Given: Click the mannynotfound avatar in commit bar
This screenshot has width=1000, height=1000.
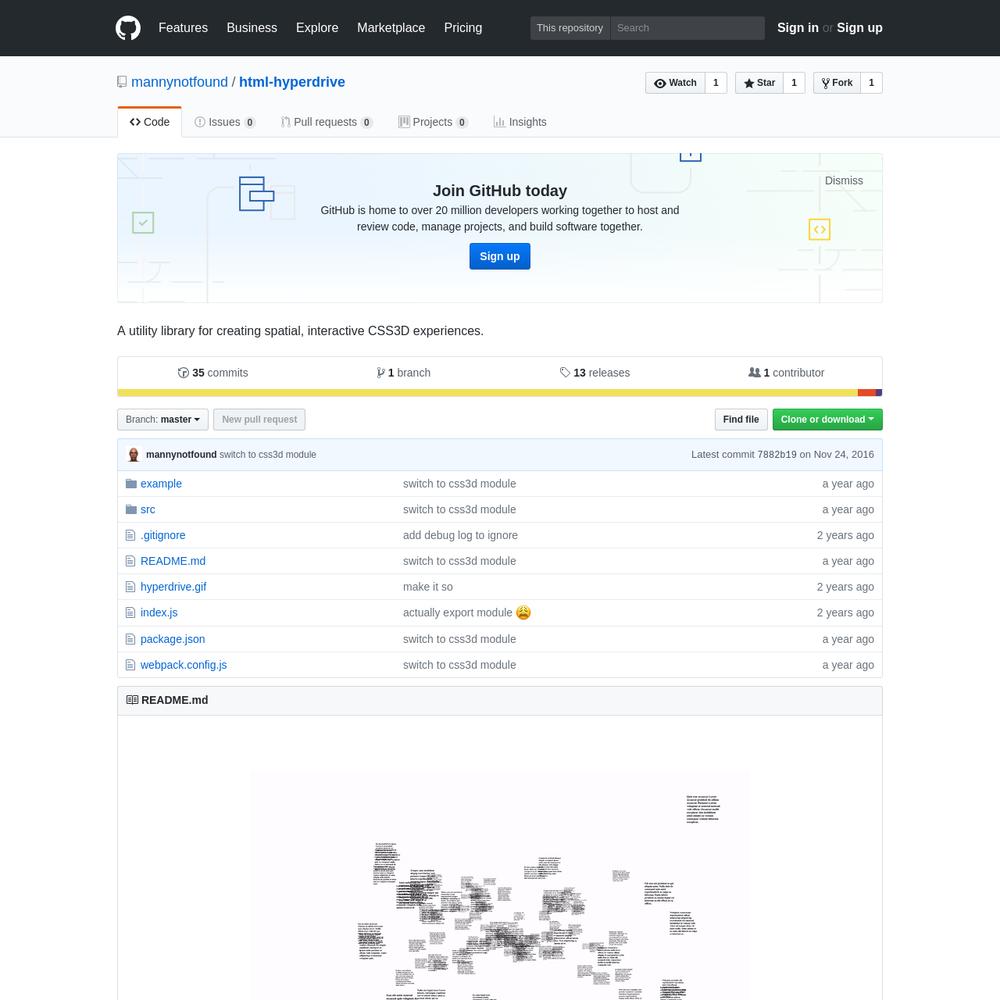Looking at the screenshot, I should [x=133, y=455].
